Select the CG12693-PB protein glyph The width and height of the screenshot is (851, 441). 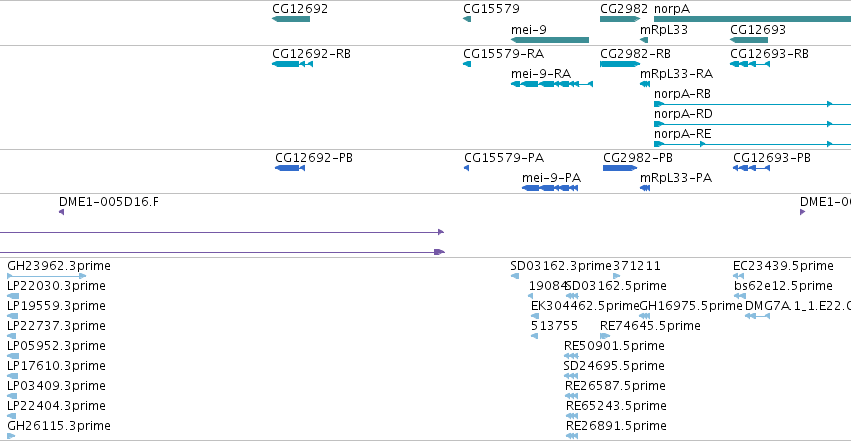751,168
